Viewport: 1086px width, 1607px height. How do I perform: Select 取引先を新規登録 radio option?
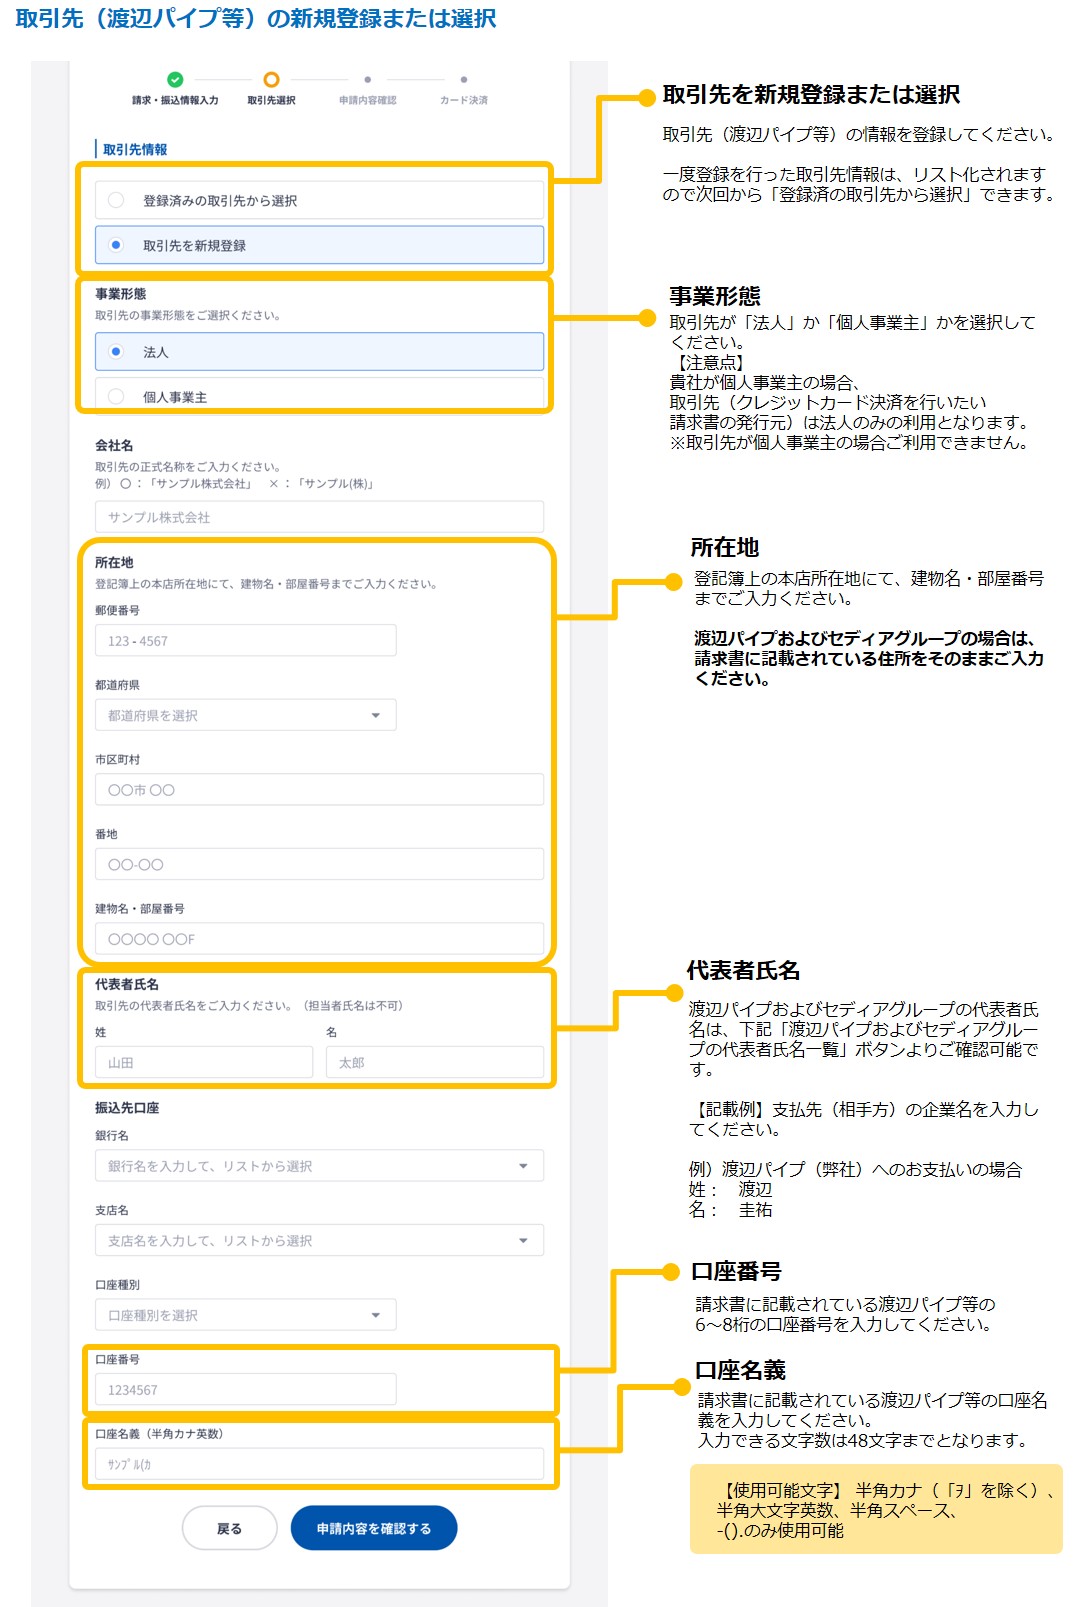[x=117, y=245]
